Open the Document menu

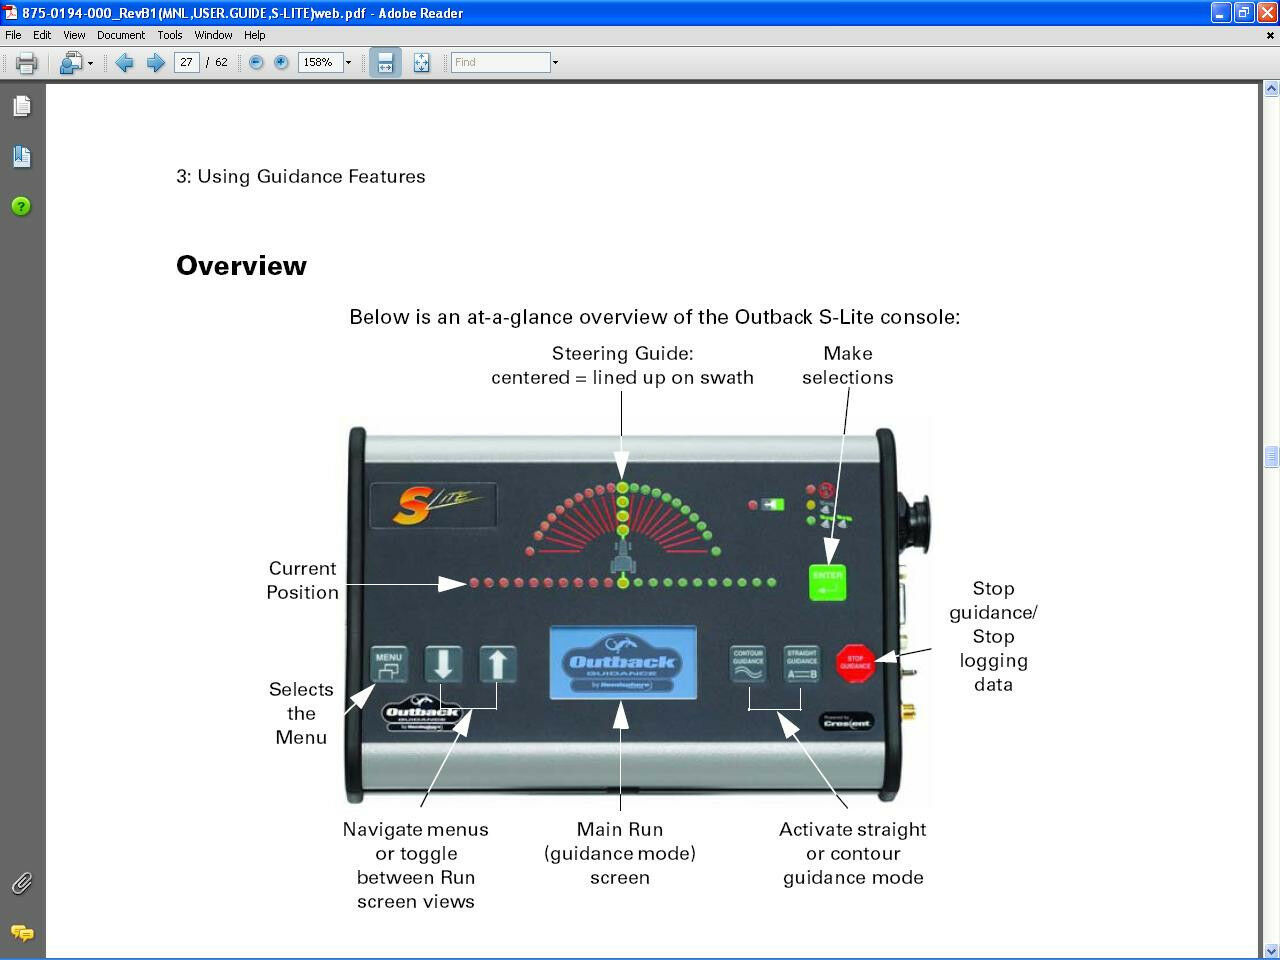[121, 35]
